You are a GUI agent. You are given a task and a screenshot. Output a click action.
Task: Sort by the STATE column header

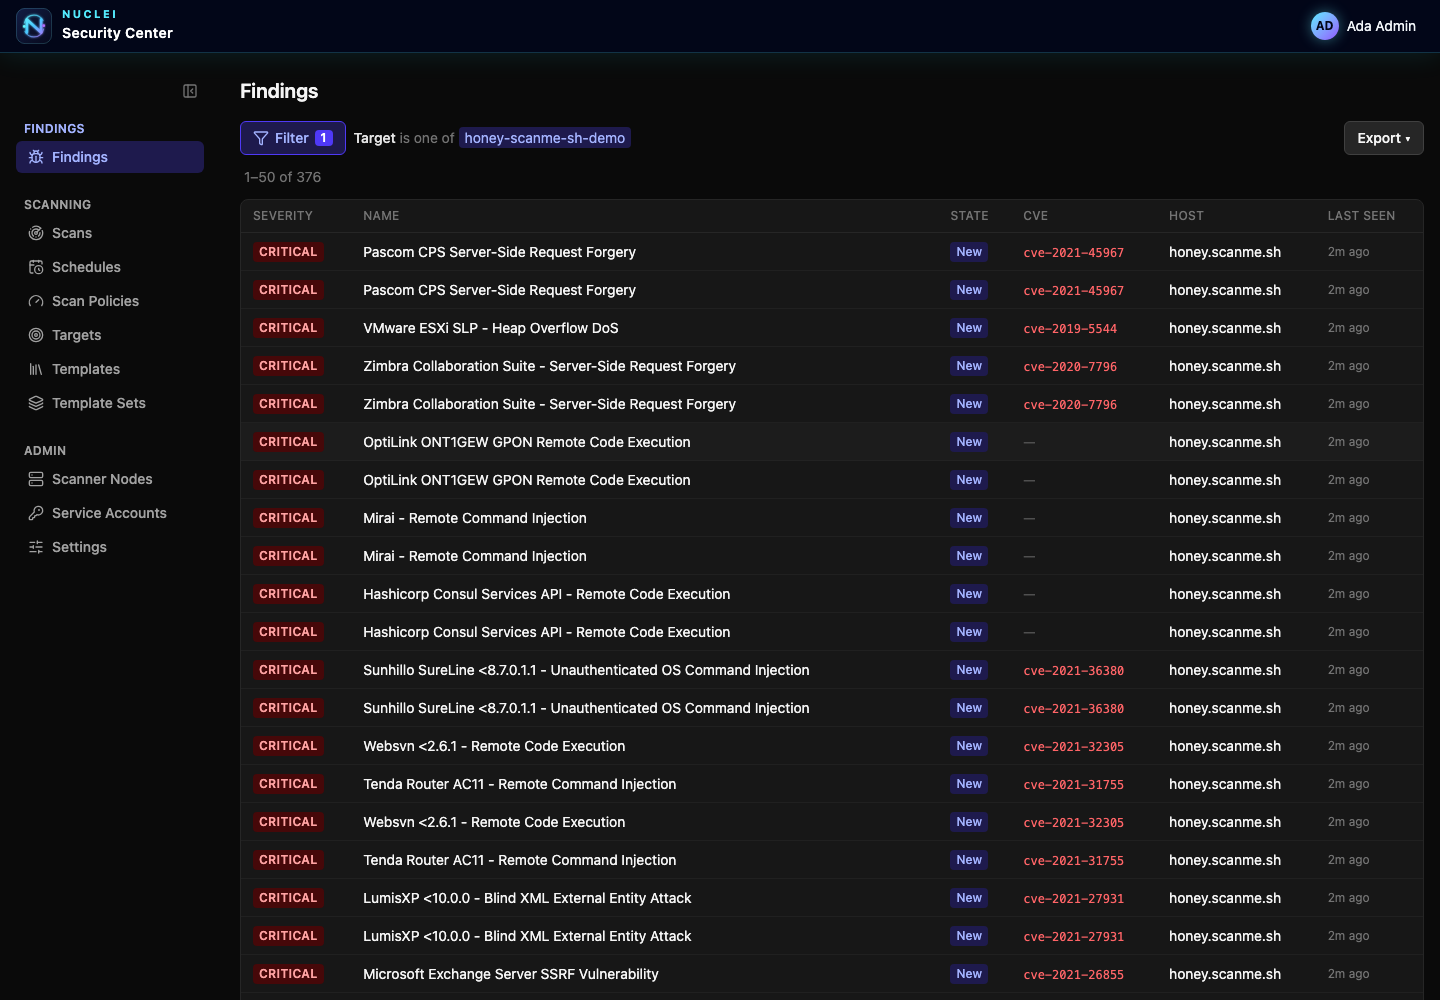point(969,216)
